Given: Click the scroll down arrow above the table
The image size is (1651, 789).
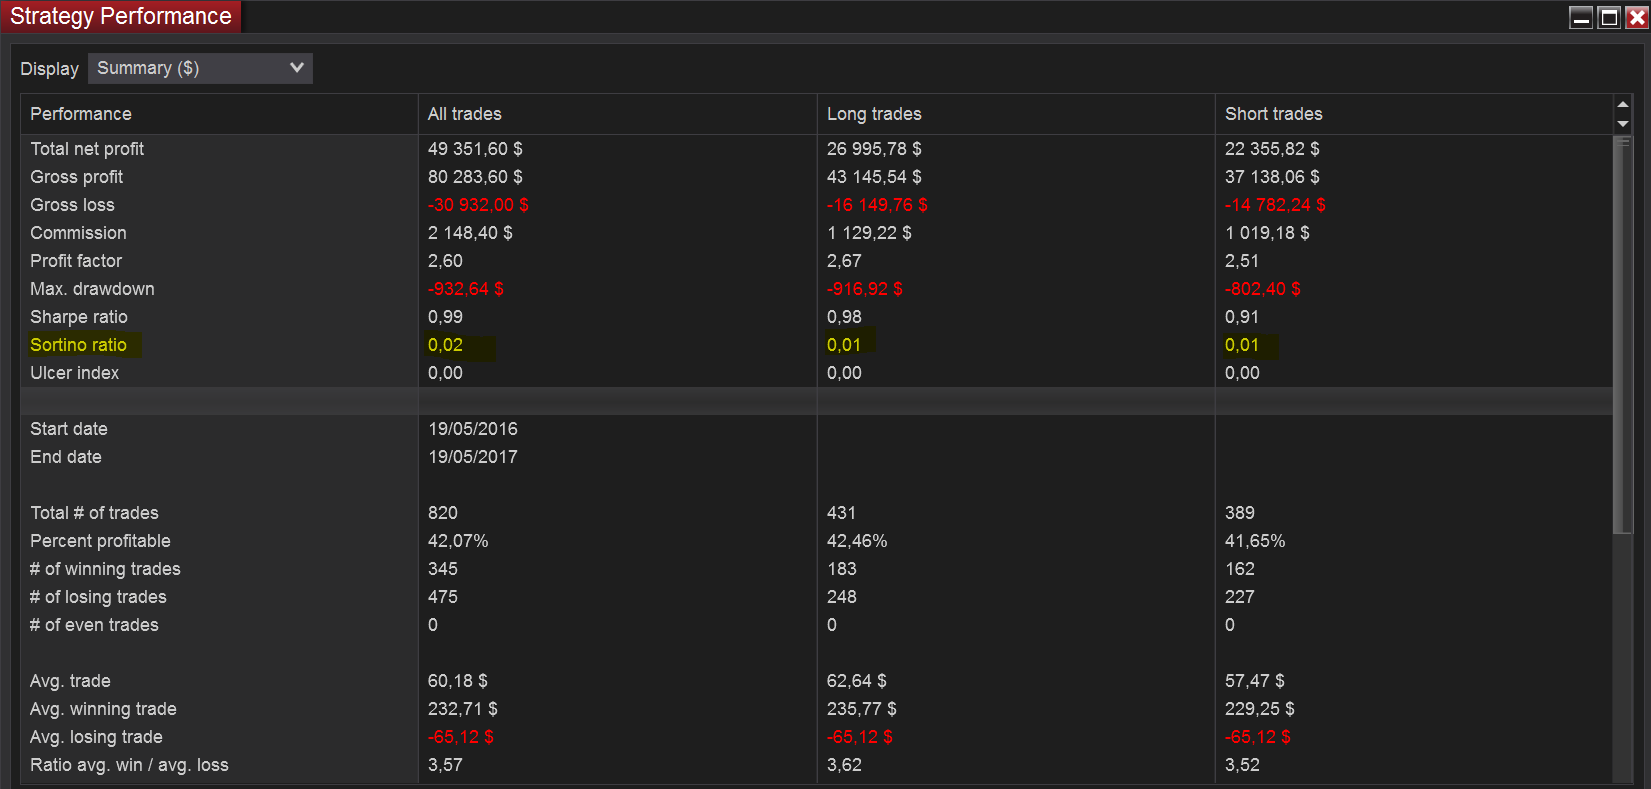Looking at the screenshot, I should [1623, 124].
